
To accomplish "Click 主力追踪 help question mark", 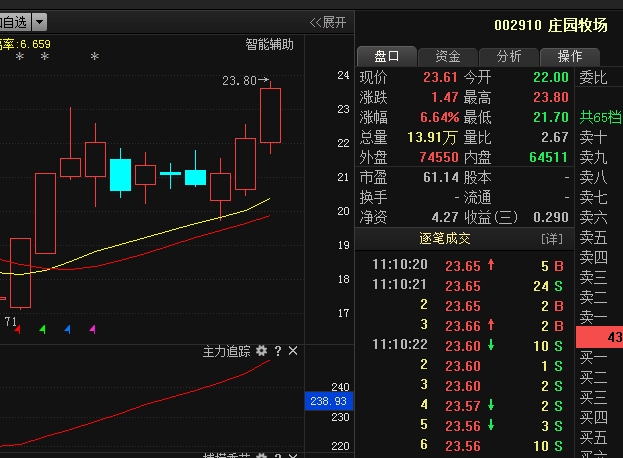I will [x=278, y=351].
